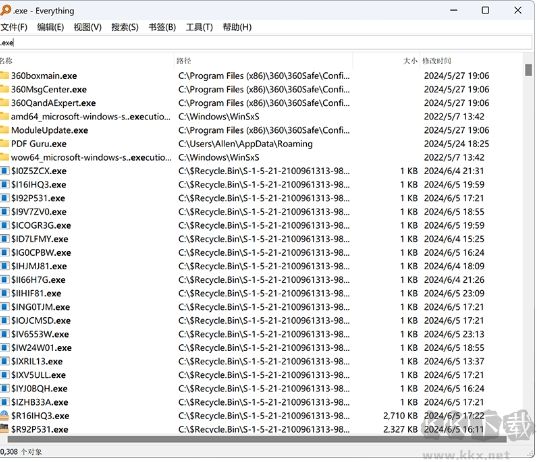Open the 搜索(S) menu
This screenshot has width=537, height=462.
click(x=125, y=27)
